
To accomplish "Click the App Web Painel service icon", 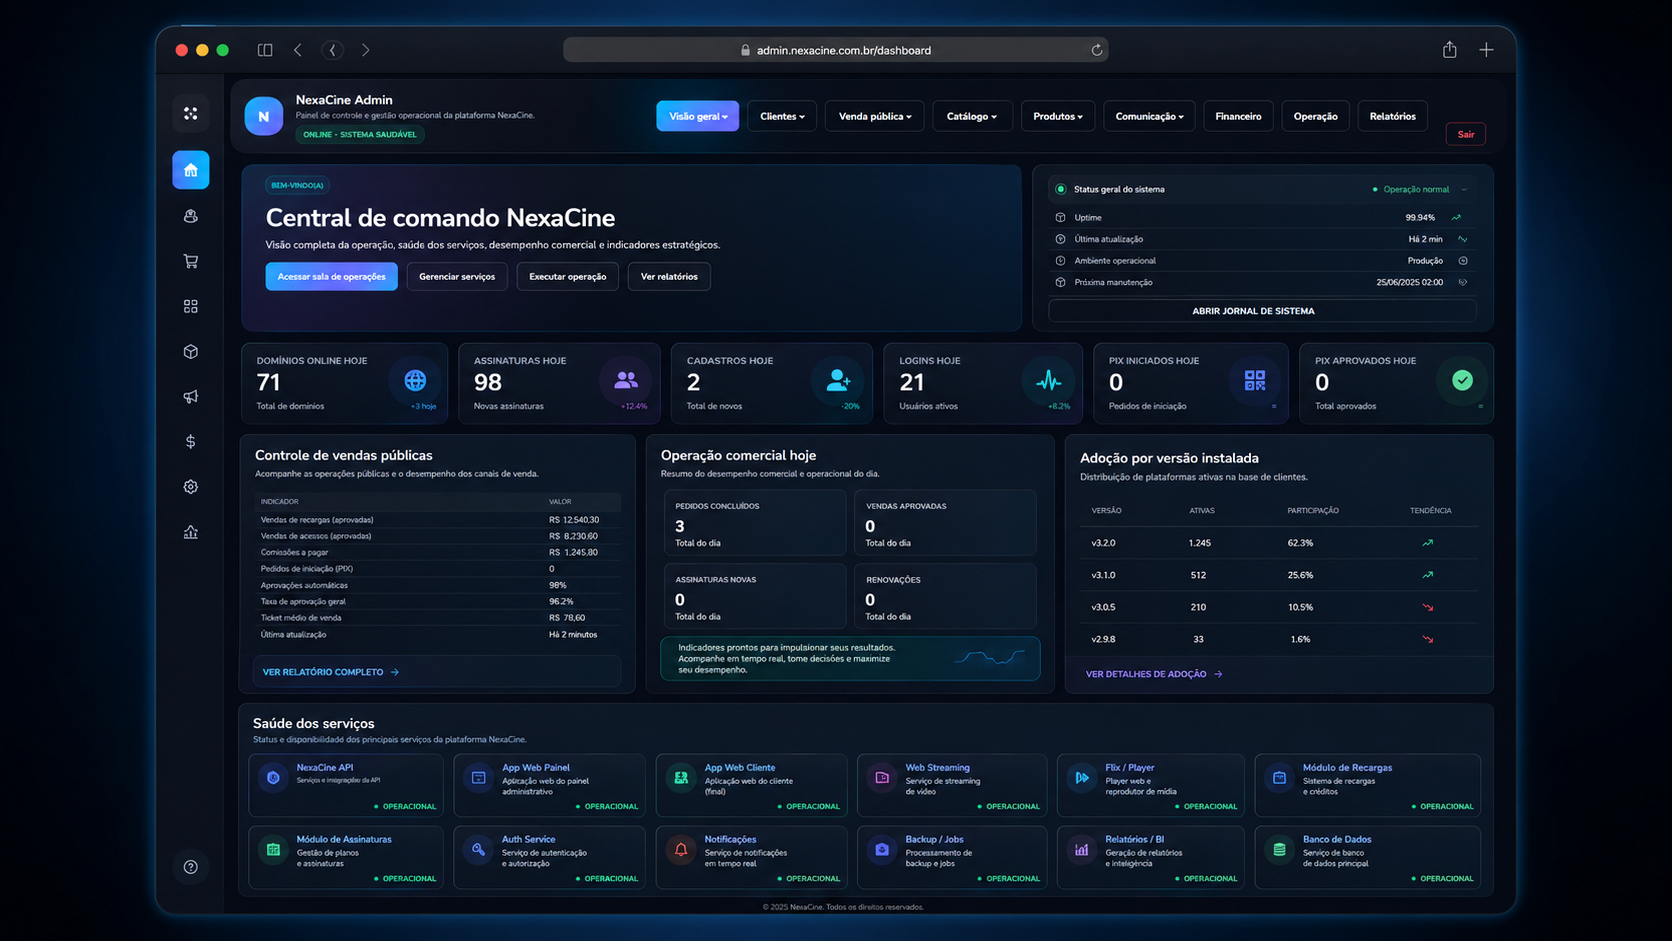I will pyautogui.click(x=478, y=777).
